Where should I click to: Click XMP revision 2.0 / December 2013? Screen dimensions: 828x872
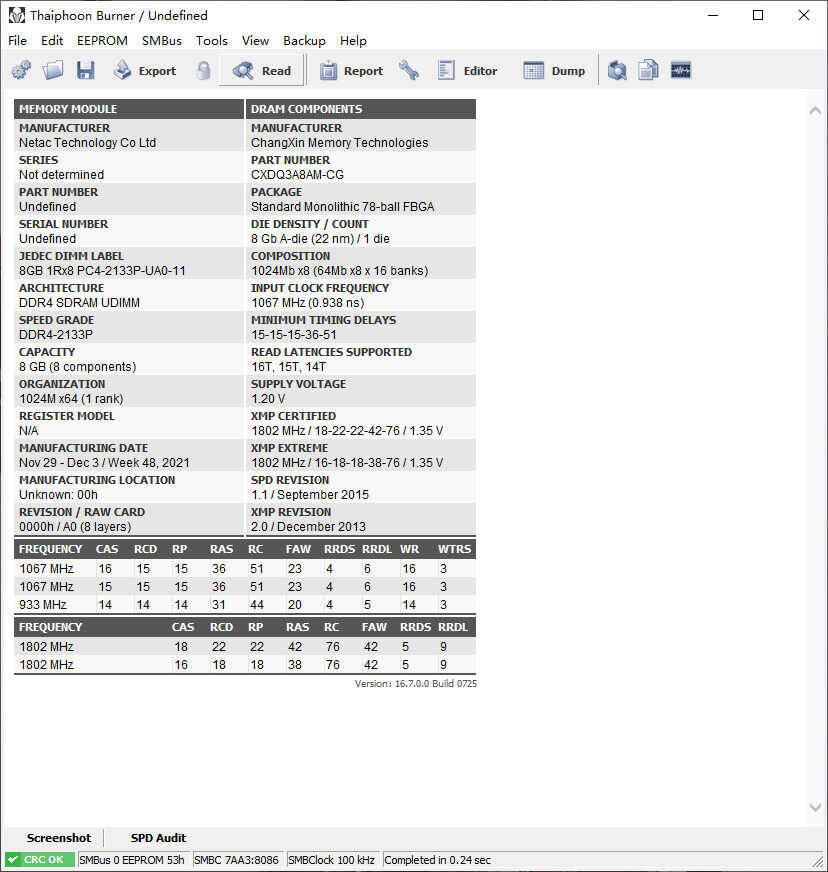(308, 527)
